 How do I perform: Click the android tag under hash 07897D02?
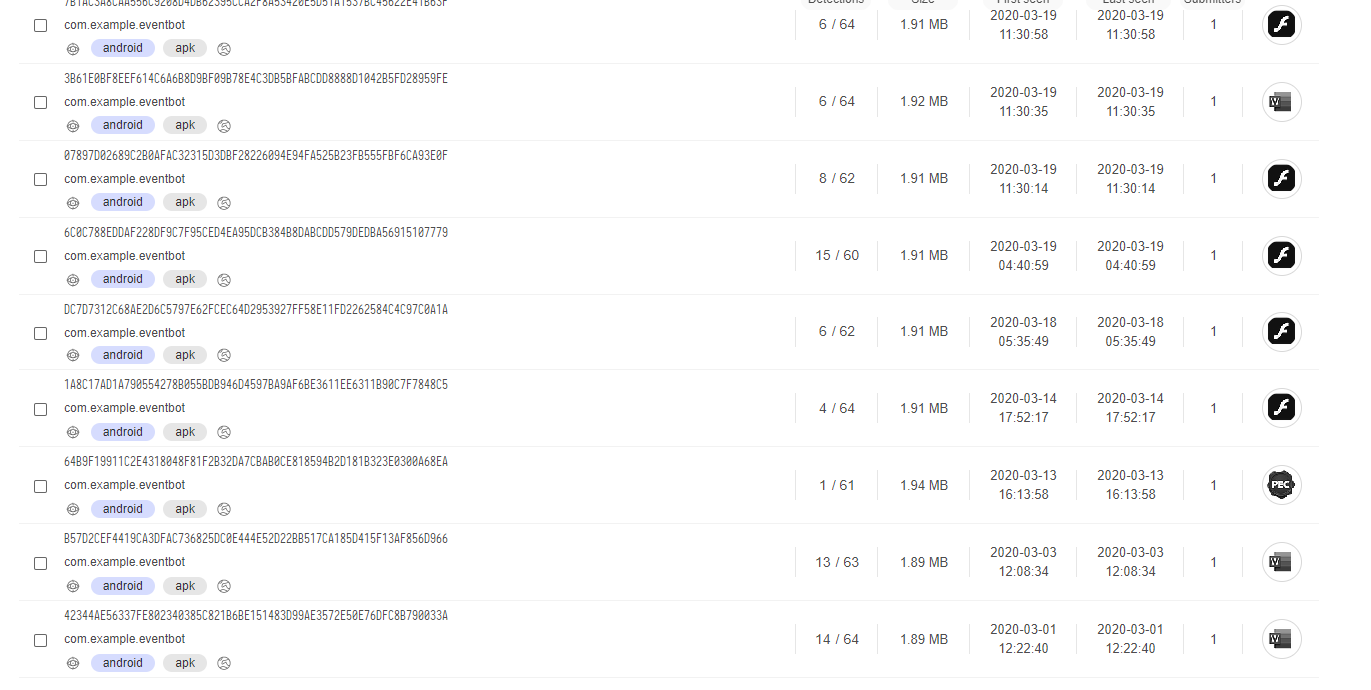tap(123, 202)
